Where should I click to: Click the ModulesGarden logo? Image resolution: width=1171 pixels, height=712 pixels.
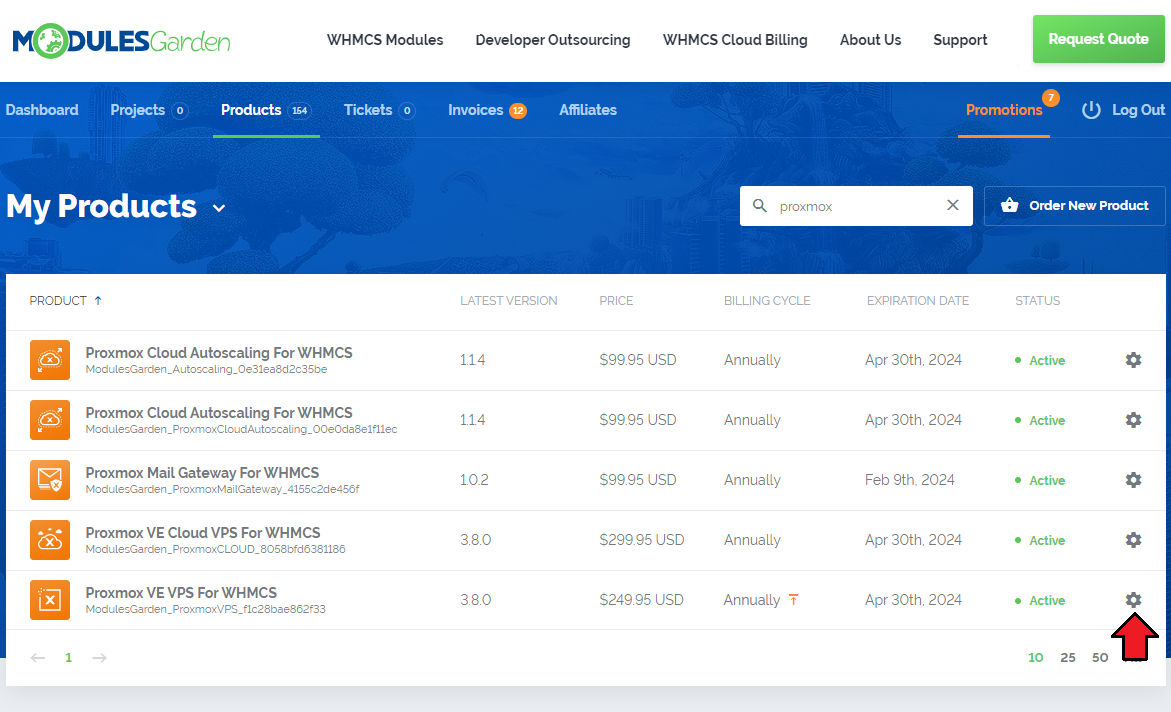point(121,40)
